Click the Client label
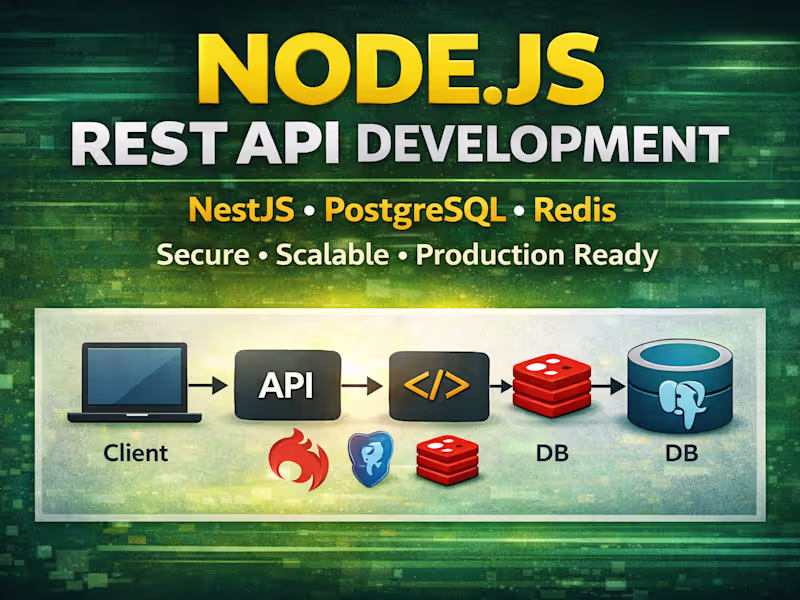 (136, 453)
